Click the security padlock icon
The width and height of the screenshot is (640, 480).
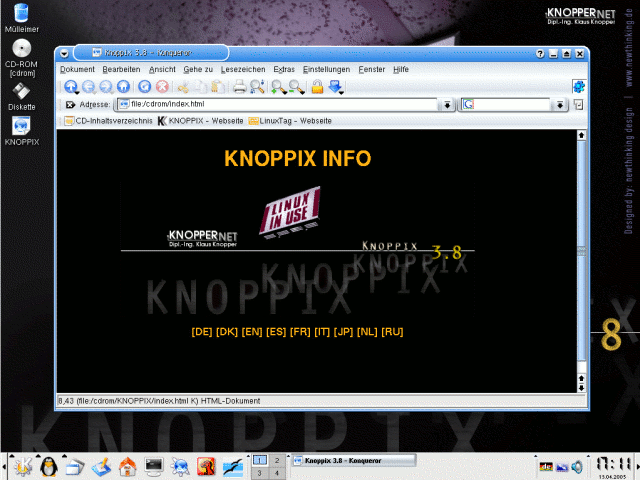point(317,87)
